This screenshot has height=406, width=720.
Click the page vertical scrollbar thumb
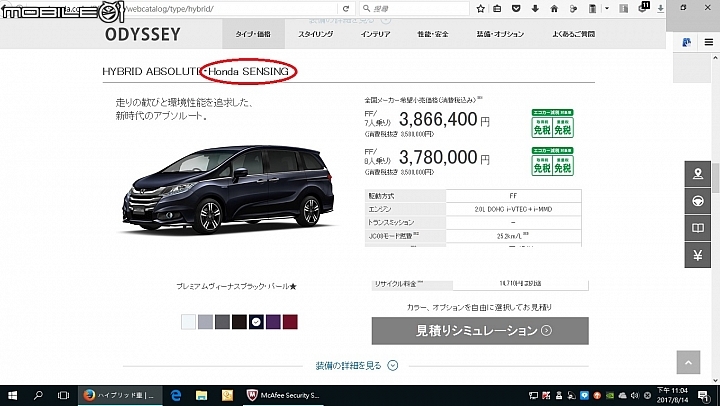715,178
